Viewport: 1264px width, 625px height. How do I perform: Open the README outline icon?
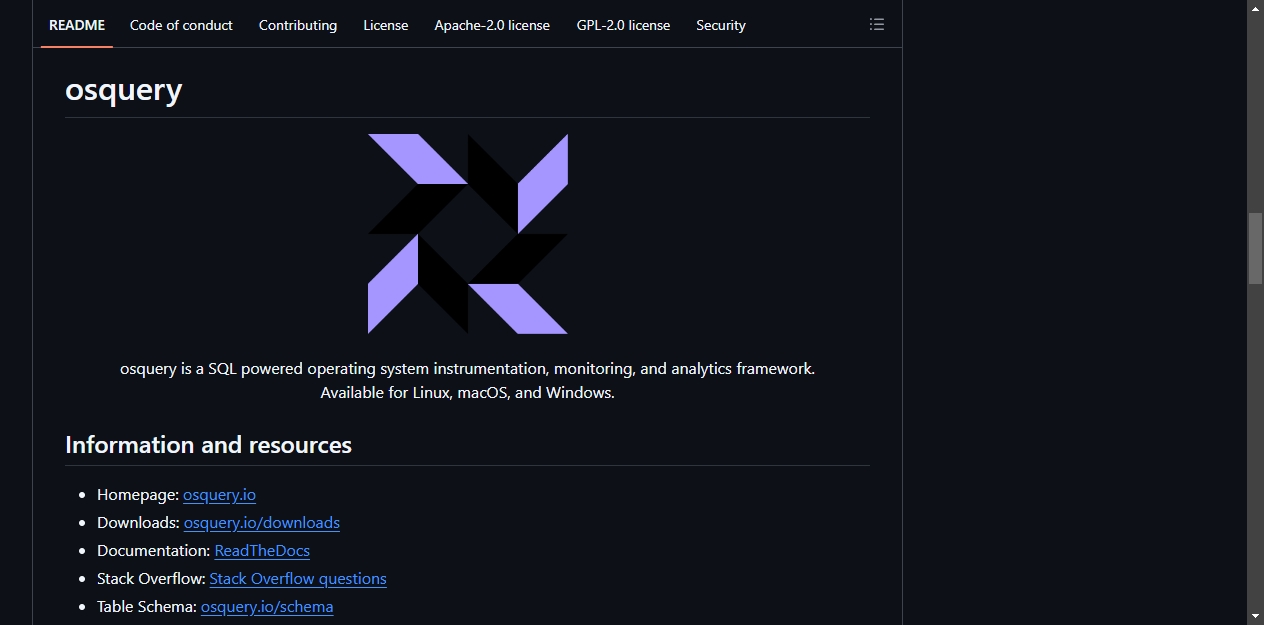click(x=877, y=25)
